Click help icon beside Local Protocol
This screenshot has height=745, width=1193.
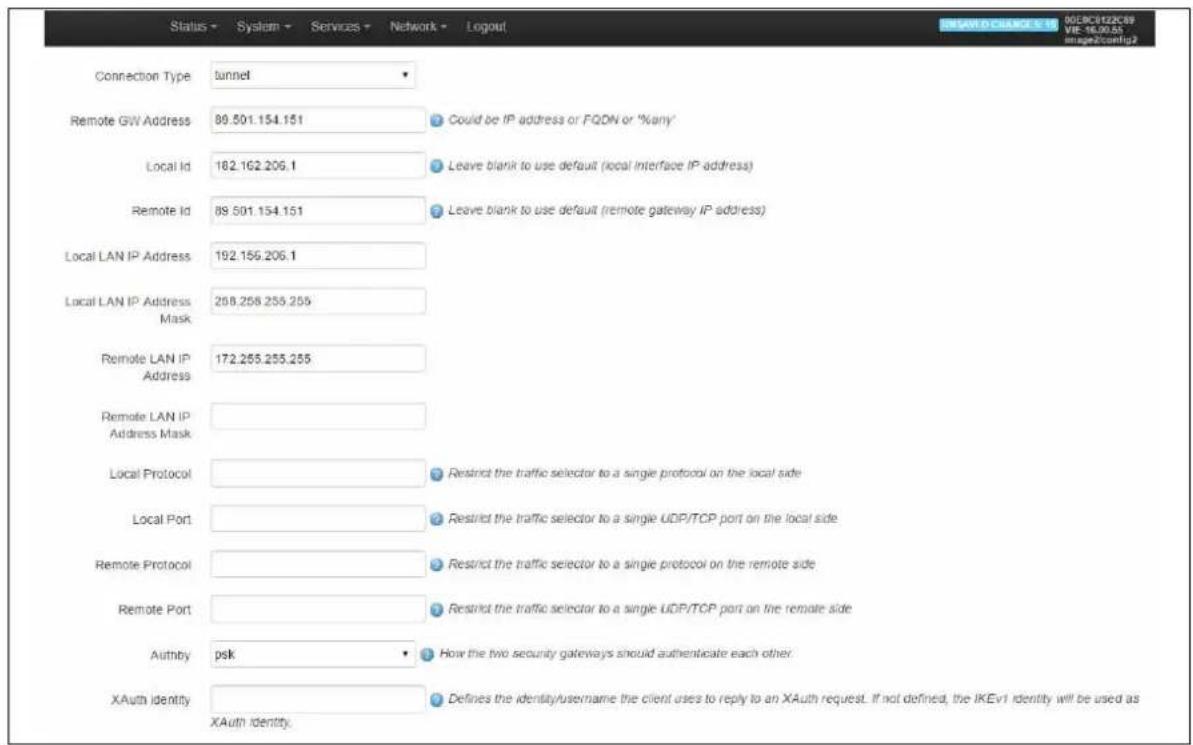[x=437, y=474]
